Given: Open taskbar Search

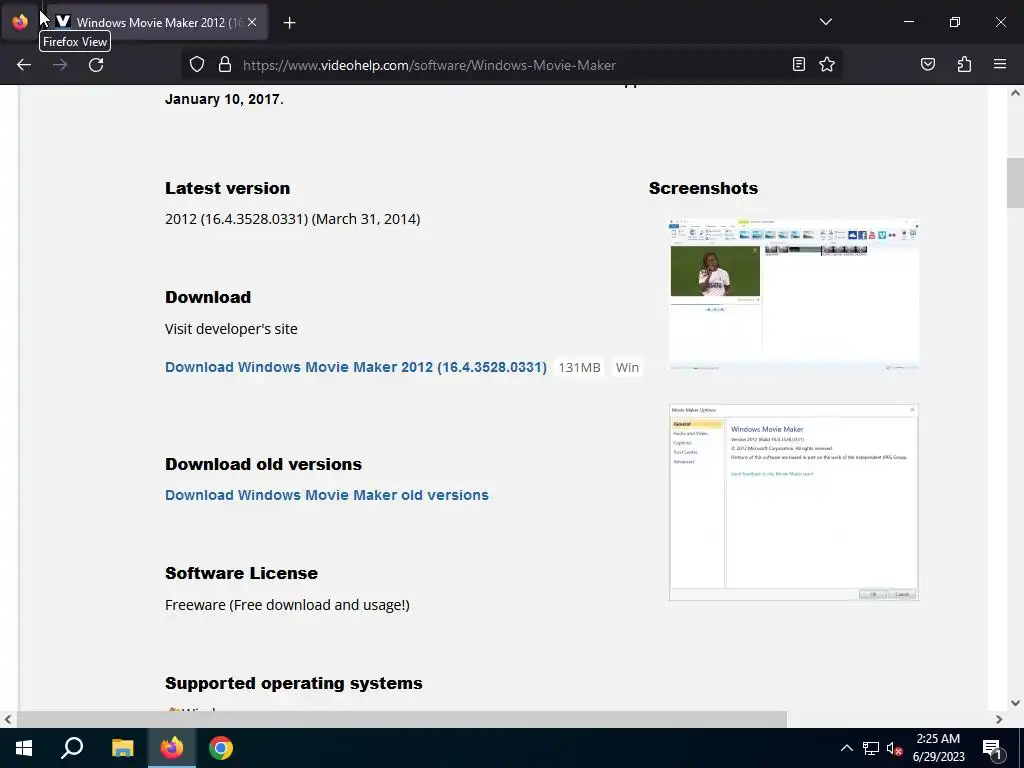Looking at the screenshot, I should pos(72,748).
